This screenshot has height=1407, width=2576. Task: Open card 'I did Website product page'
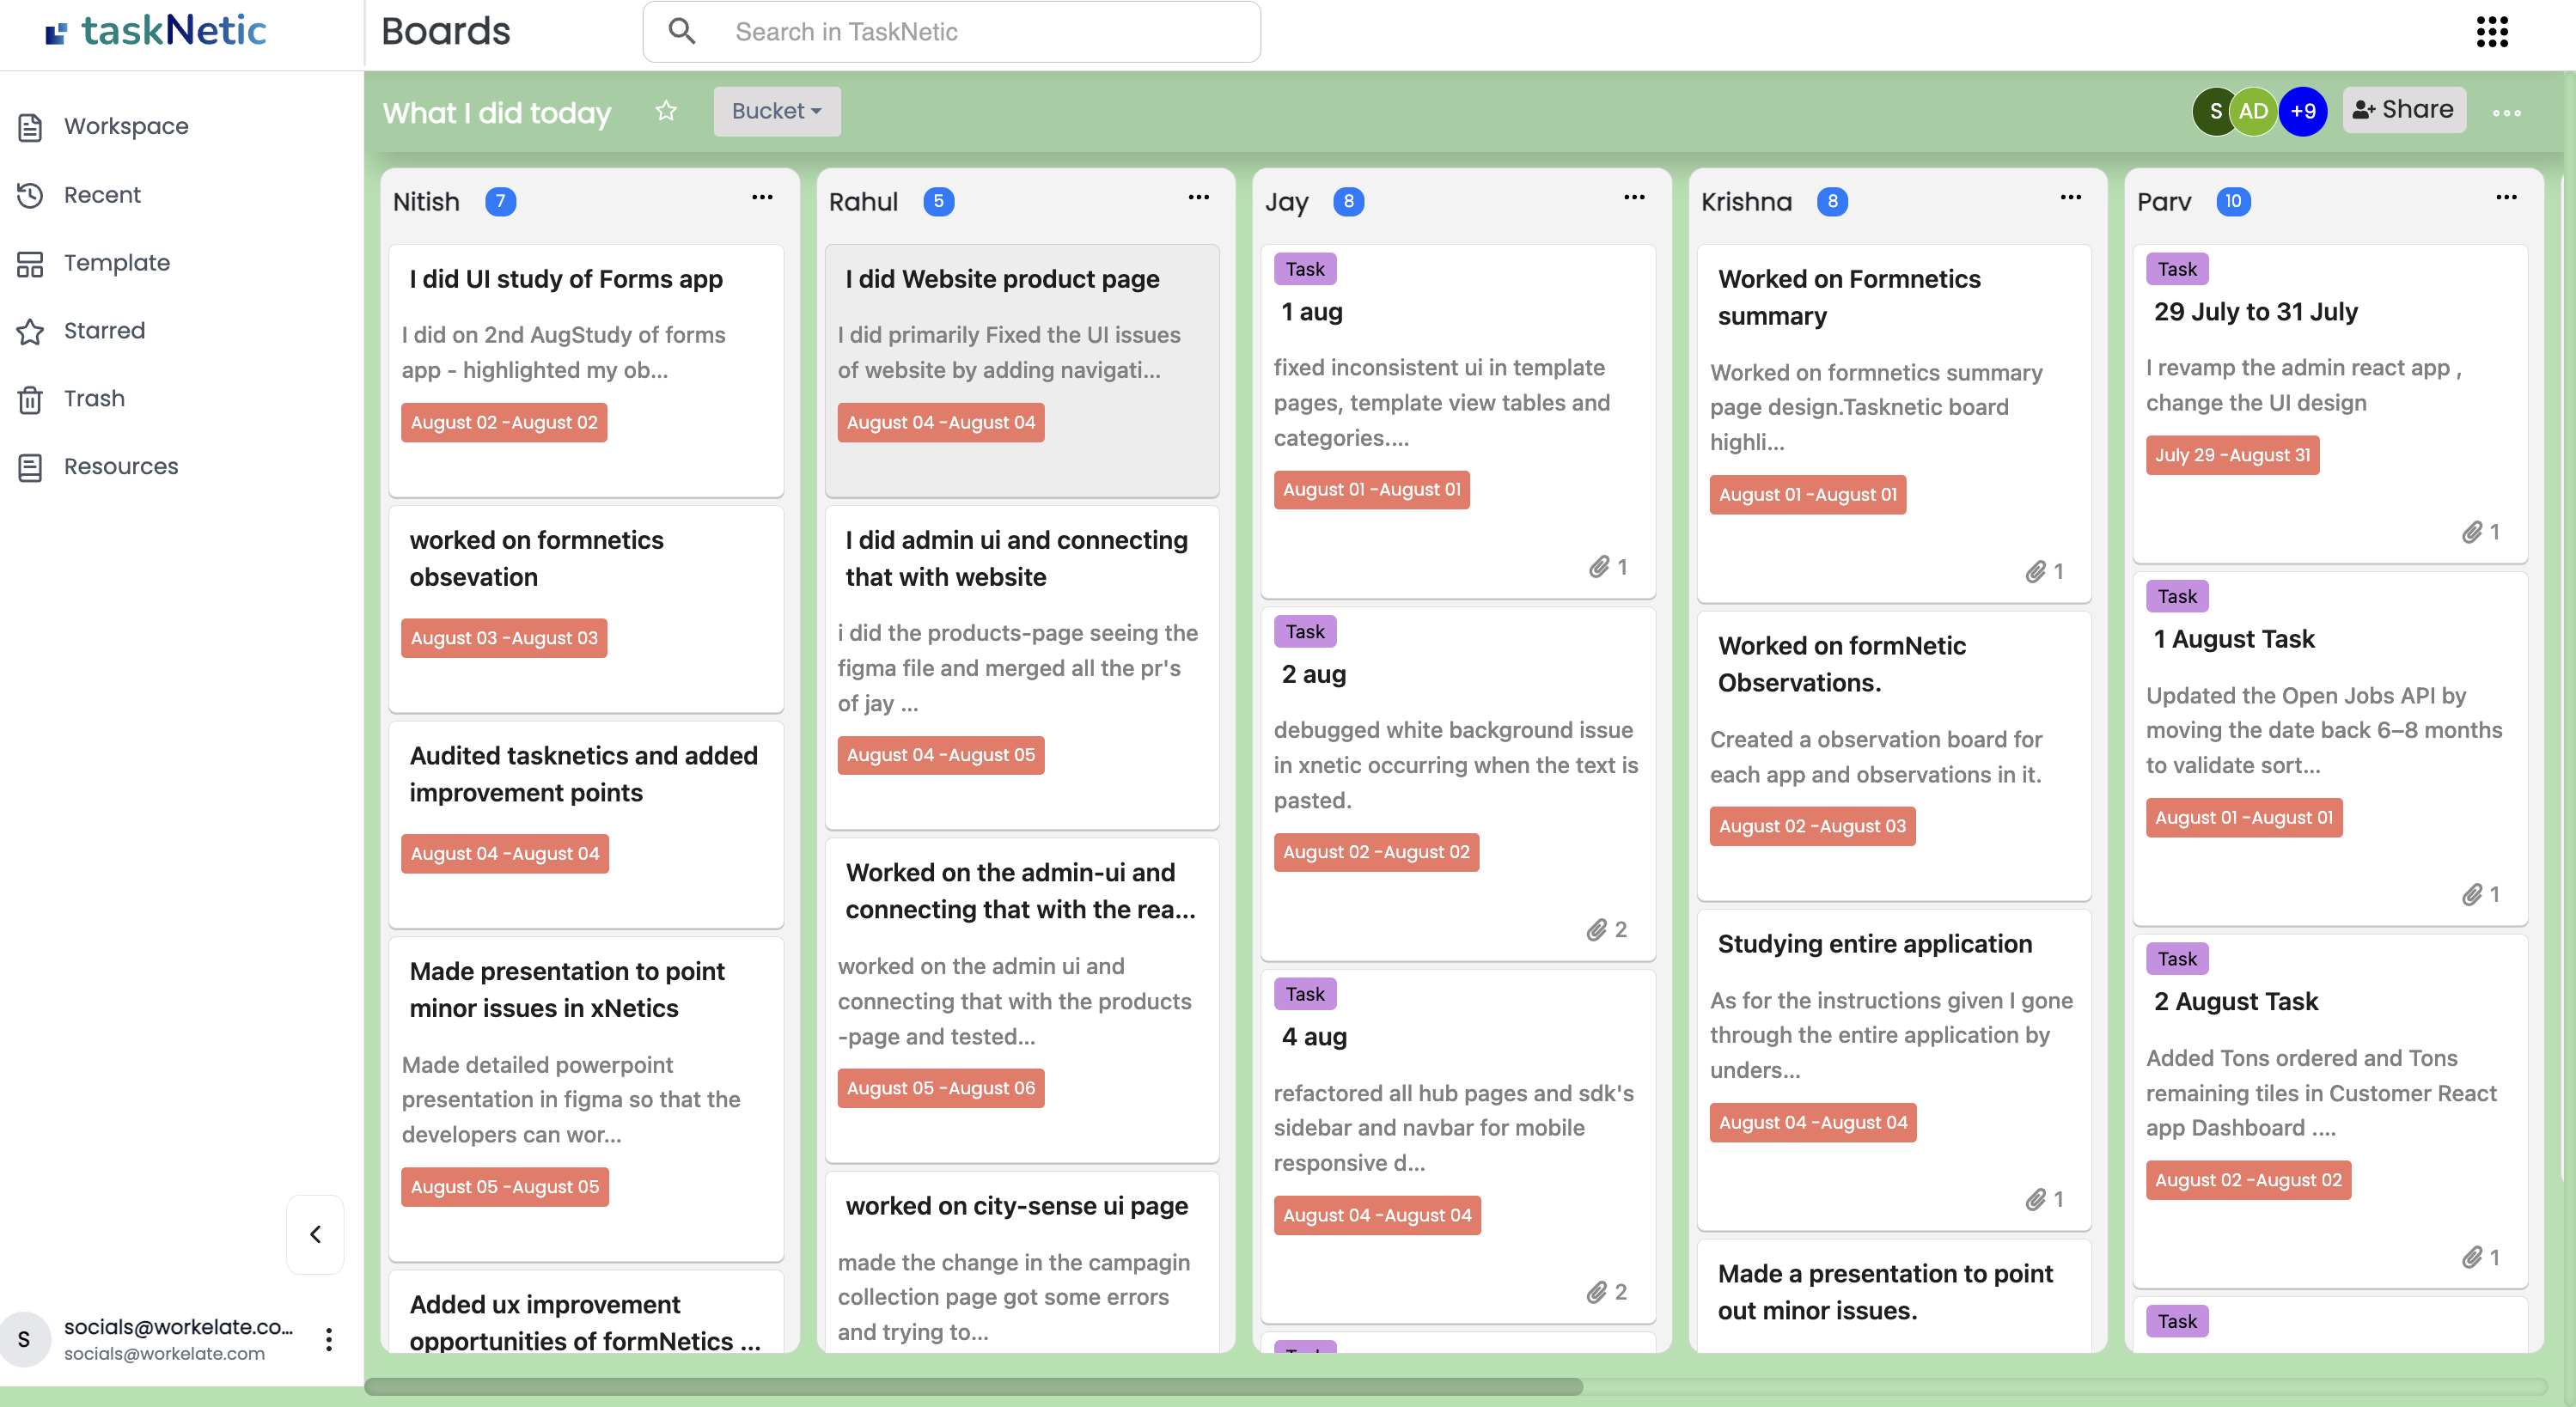[1022, 371]
